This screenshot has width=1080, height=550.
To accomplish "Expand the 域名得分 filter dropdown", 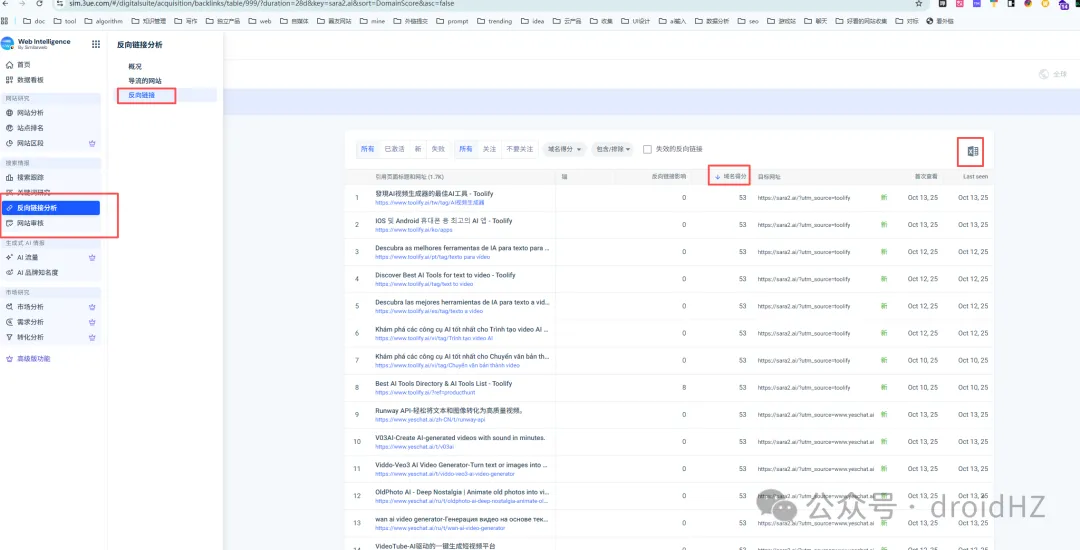I will click(x=565, y=149).
